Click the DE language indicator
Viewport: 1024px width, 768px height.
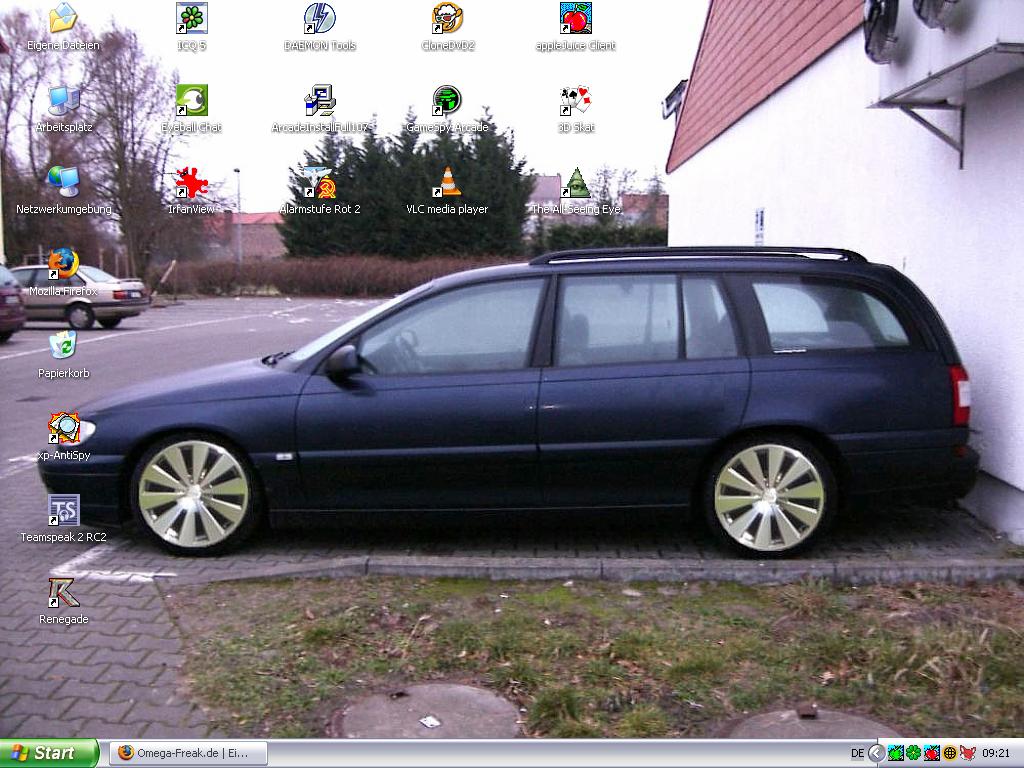(857, 753)
